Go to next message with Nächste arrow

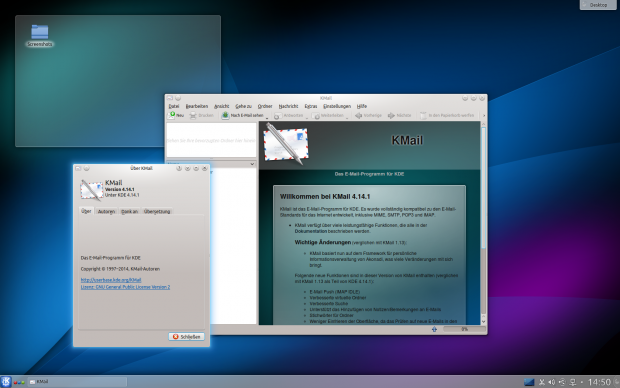pos(391,115)
